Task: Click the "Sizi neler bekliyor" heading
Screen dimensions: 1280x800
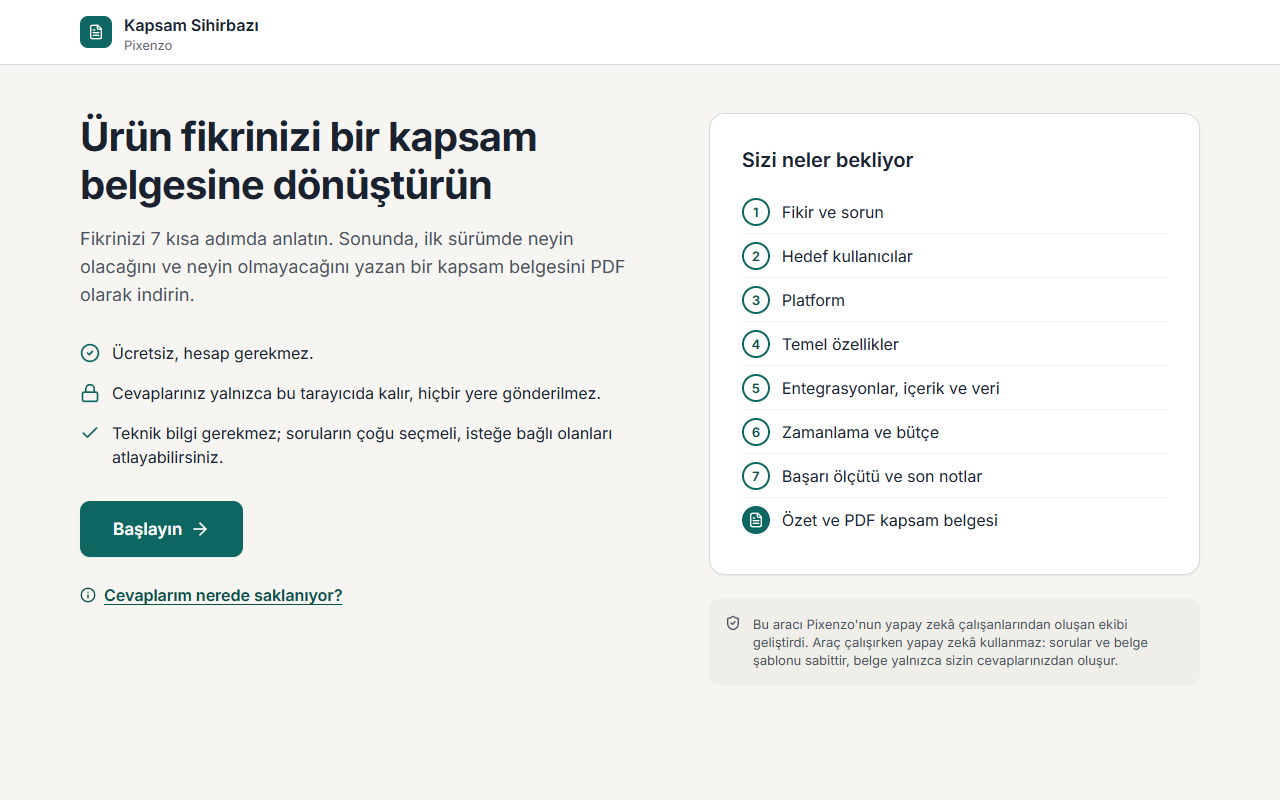Action: coord(827,160)
